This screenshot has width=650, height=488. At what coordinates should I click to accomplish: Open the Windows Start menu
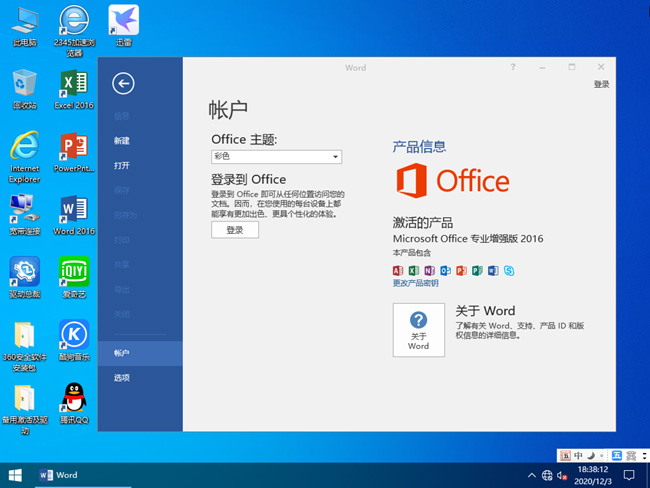[x=15, y=475]
